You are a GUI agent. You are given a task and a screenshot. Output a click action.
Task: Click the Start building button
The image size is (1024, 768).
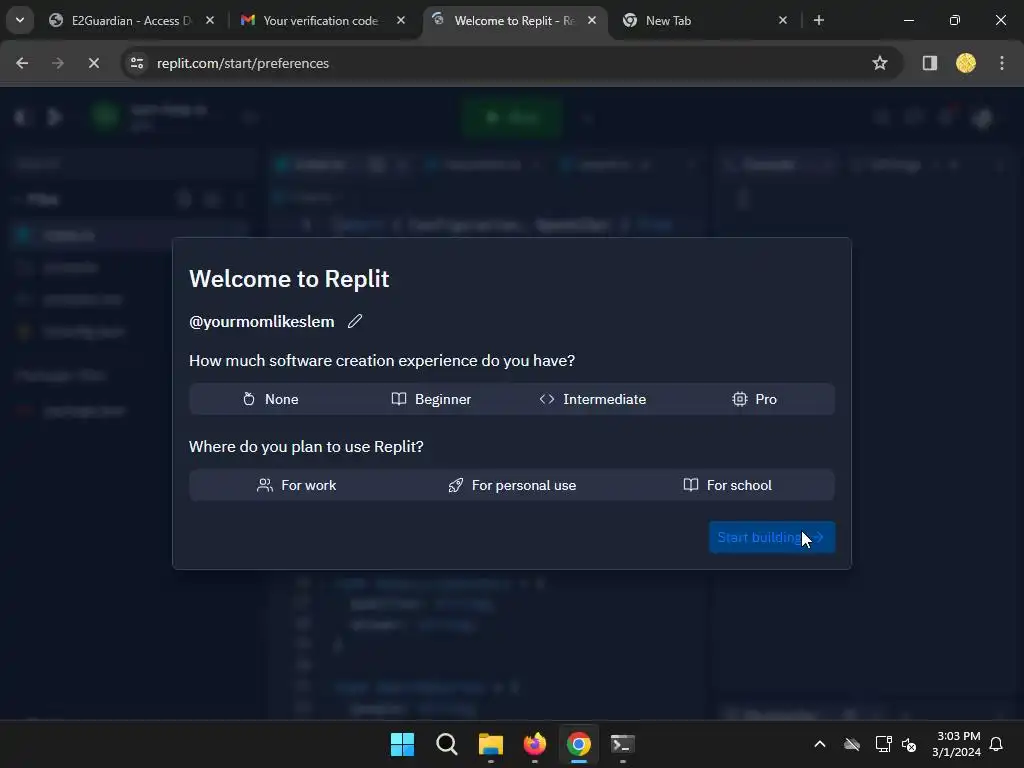click(x=771, y=537)
